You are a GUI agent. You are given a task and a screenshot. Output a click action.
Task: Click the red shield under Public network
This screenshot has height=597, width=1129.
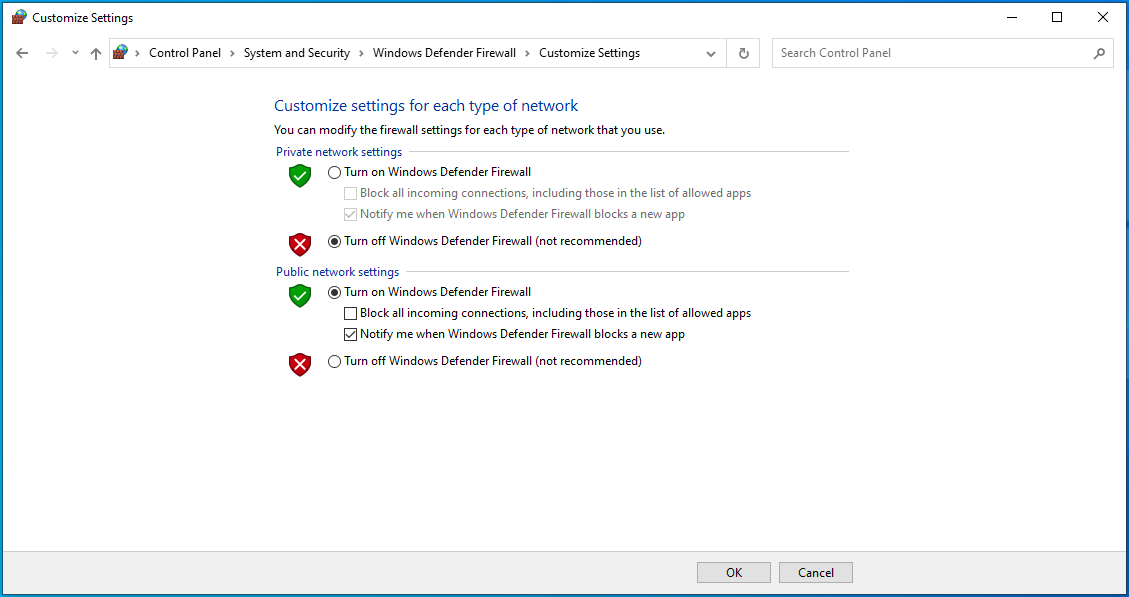coord(300,364)
